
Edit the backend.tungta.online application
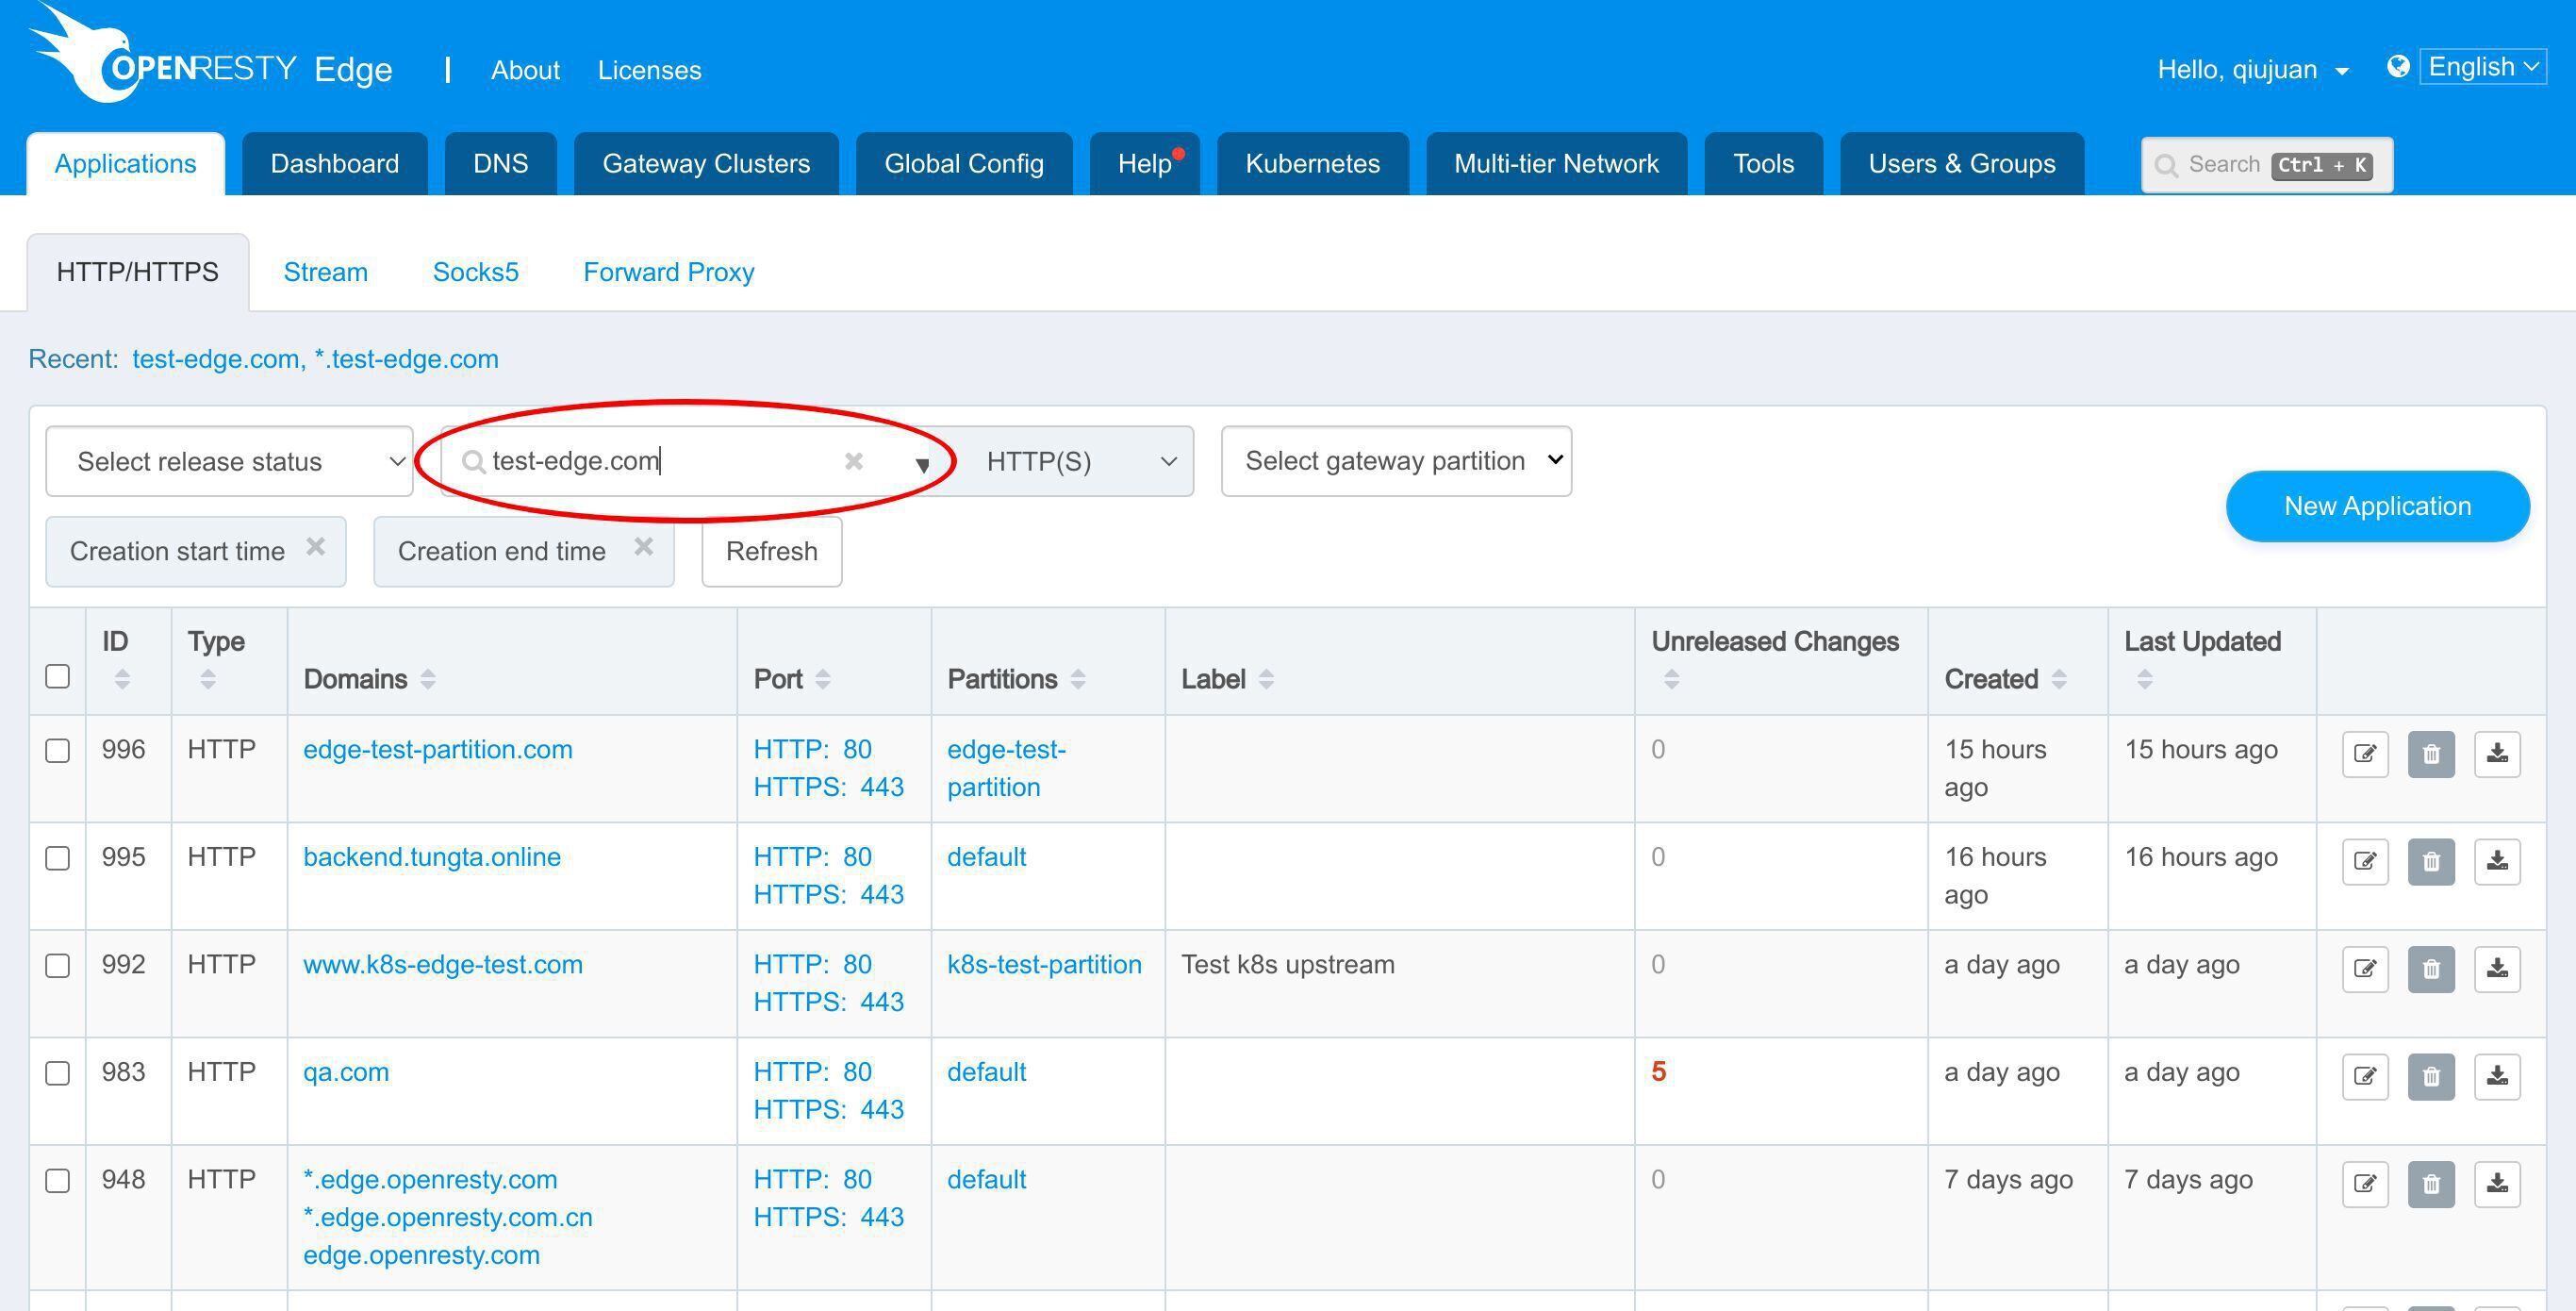[x=2365, y=861]
